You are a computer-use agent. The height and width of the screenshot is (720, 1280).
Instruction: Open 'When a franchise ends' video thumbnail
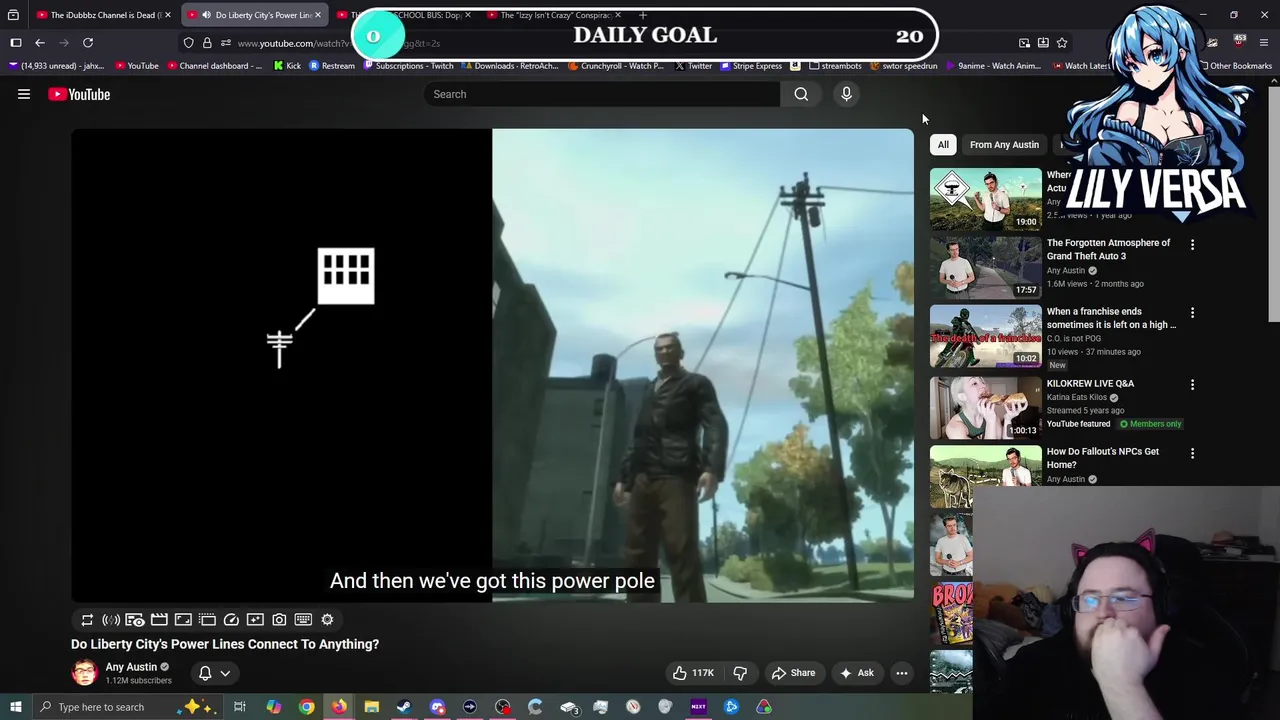click(x=986, y=336)
